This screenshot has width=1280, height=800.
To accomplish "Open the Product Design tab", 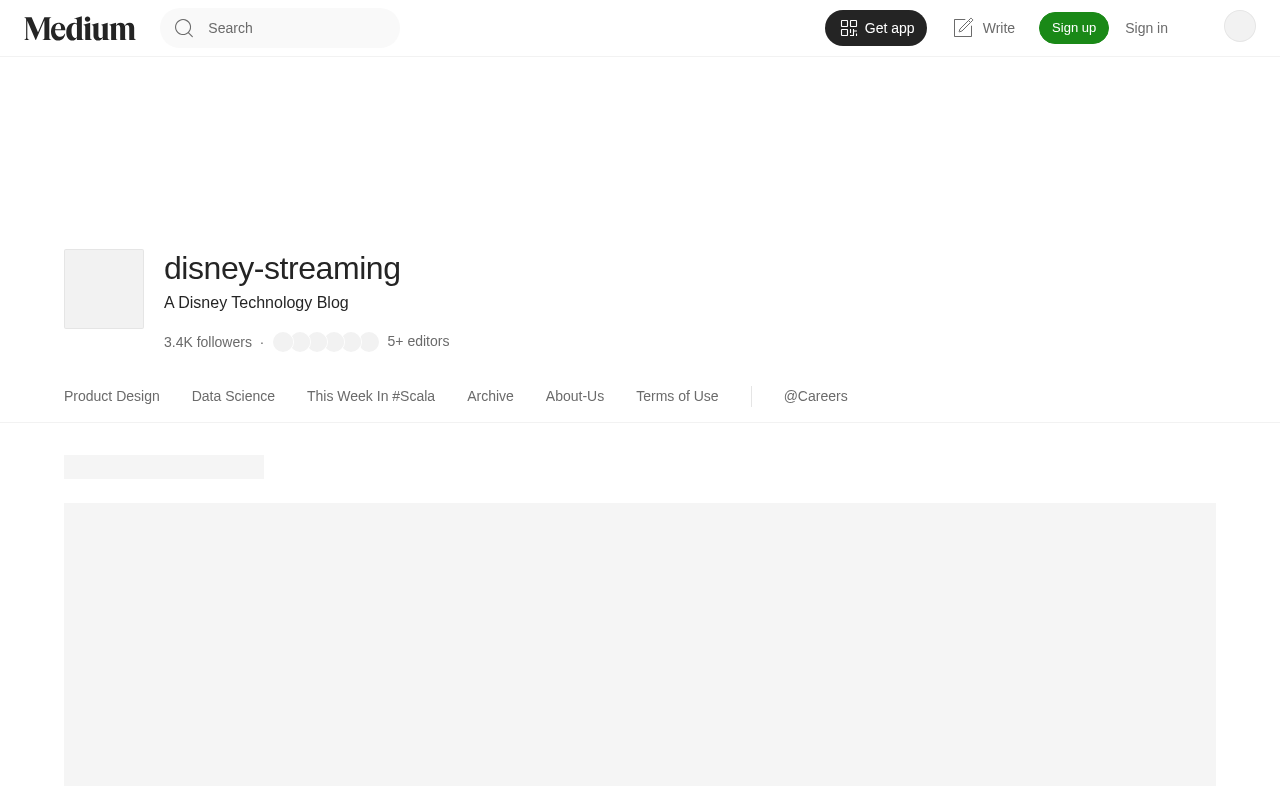I will click(112, 396).
